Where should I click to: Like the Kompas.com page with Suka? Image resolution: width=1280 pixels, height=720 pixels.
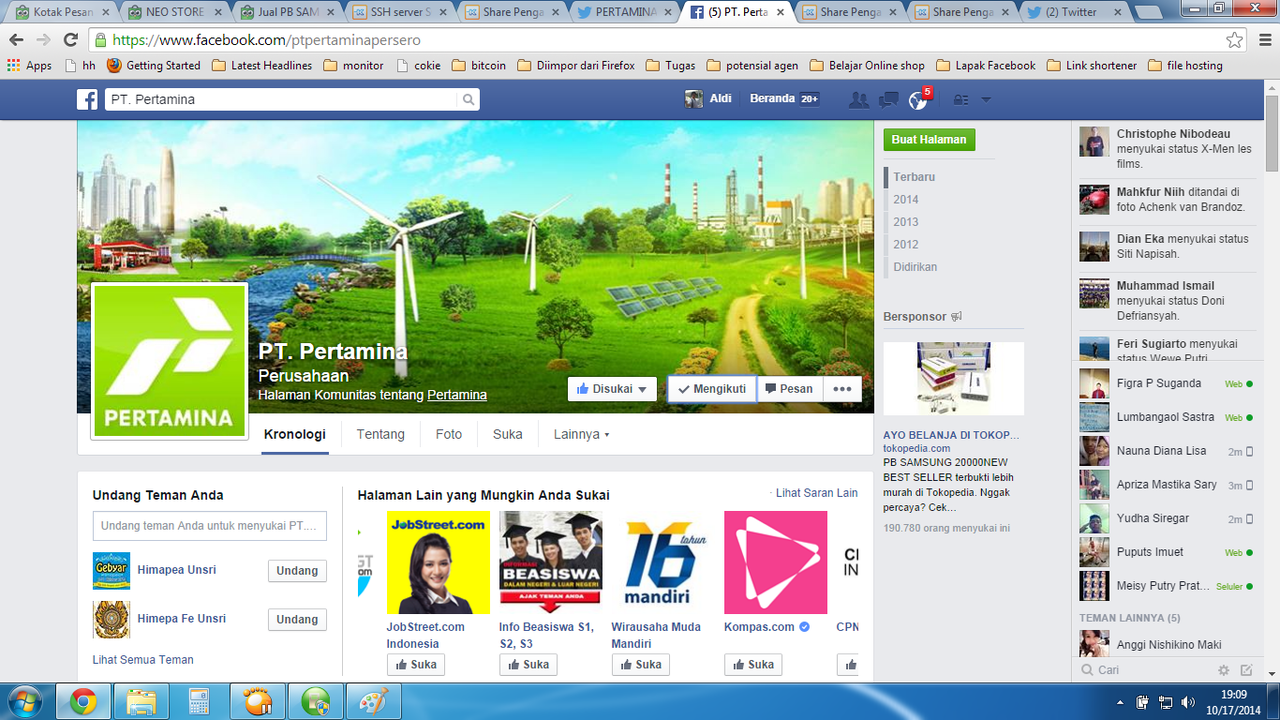coord(752,664)
